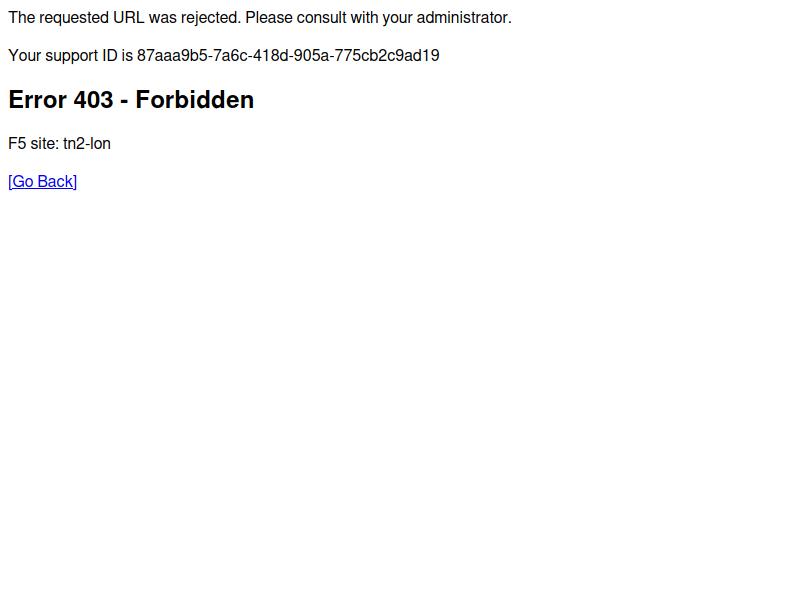Click the Your support ID is label

(x=70, y=55)
